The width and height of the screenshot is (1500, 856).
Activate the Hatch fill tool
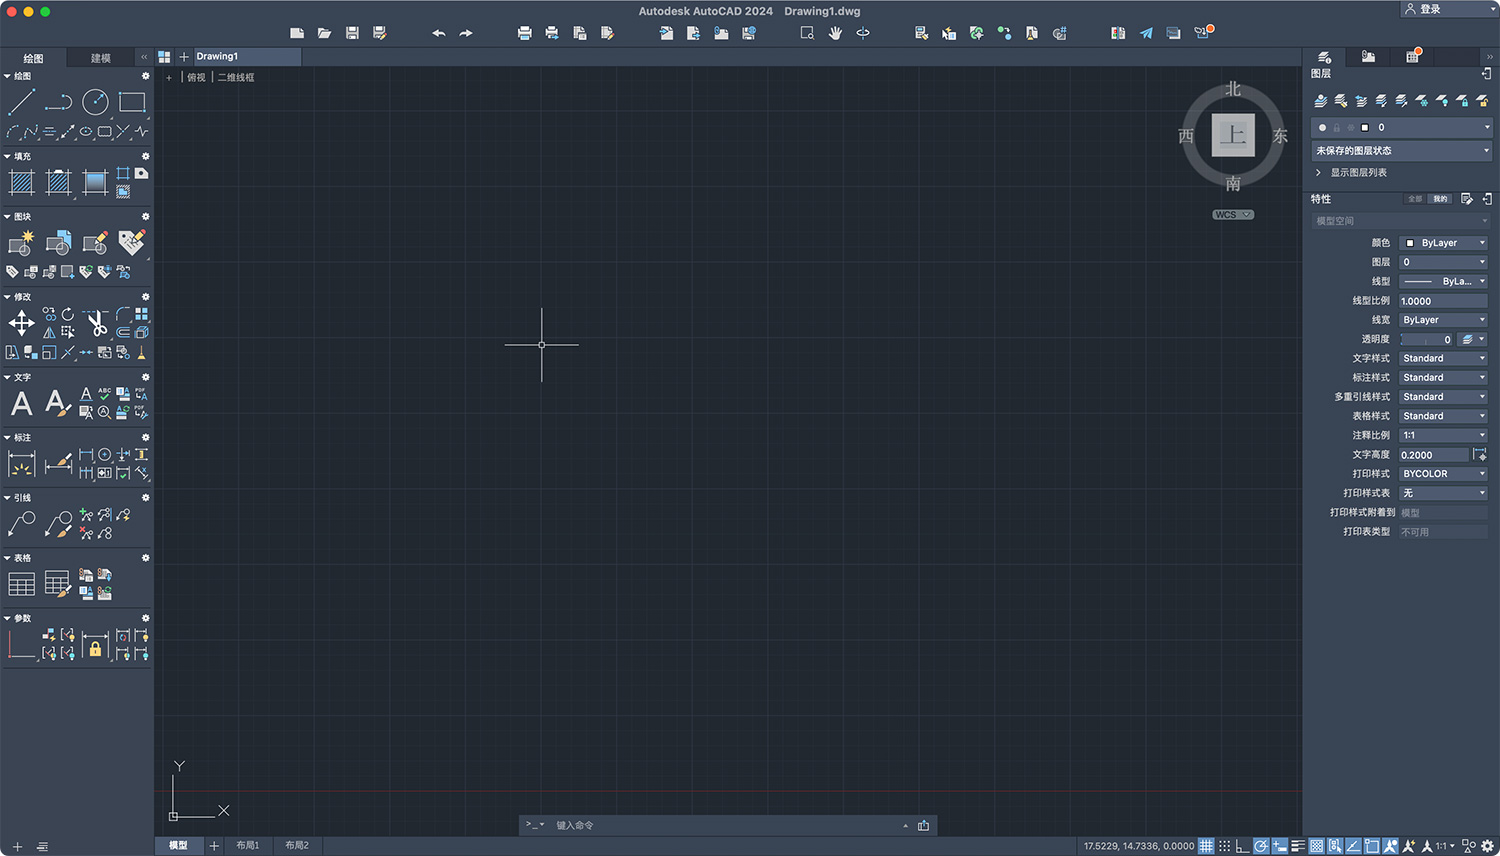(x=21, y=181)
